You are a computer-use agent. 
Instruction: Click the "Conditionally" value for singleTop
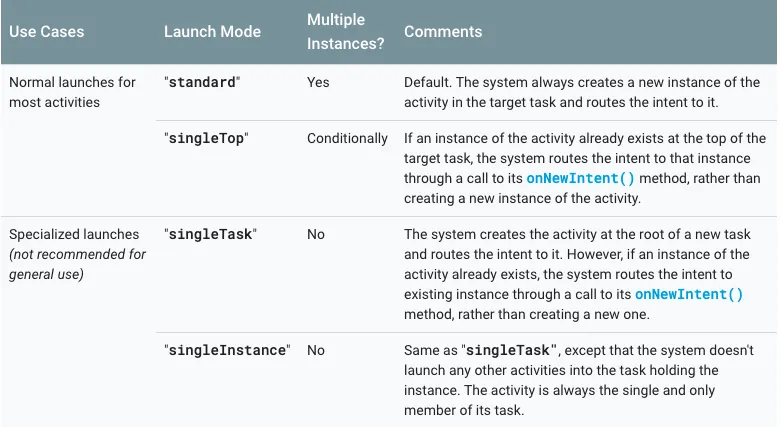[x=347, y=138]
